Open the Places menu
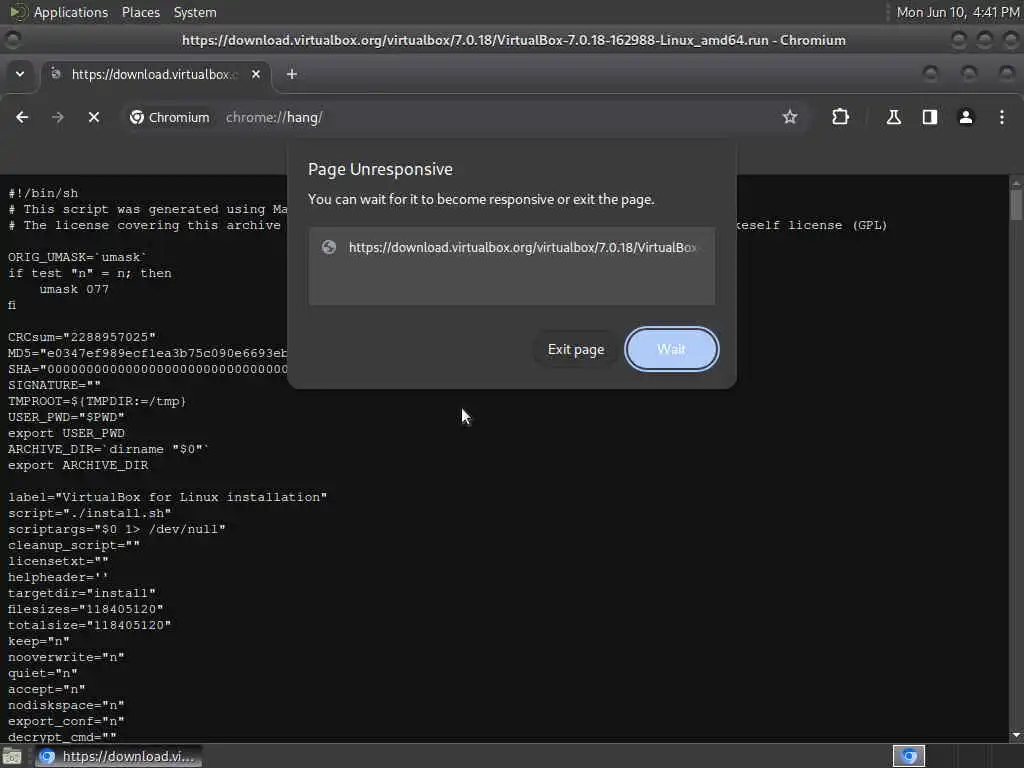 click(x=140, y=12)
